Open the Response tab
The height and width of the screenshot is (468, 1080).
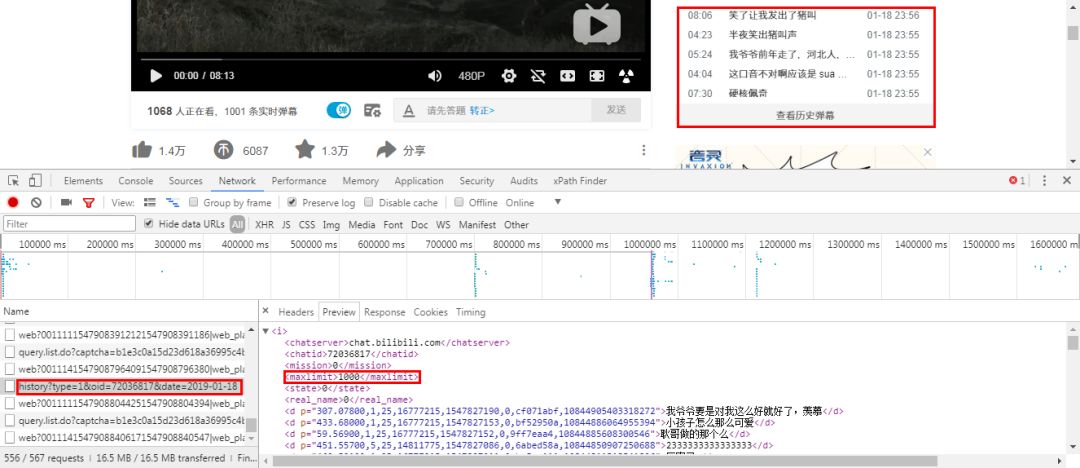384,312
